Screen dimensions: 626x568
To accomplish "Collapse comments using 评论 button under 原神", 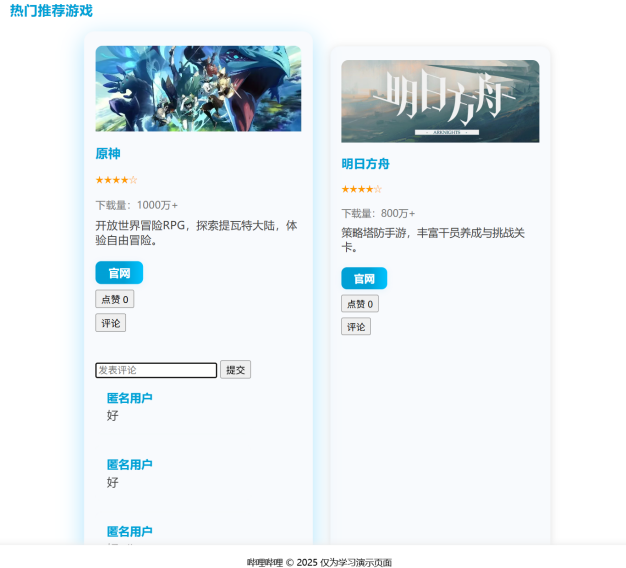I will [111, 323].
